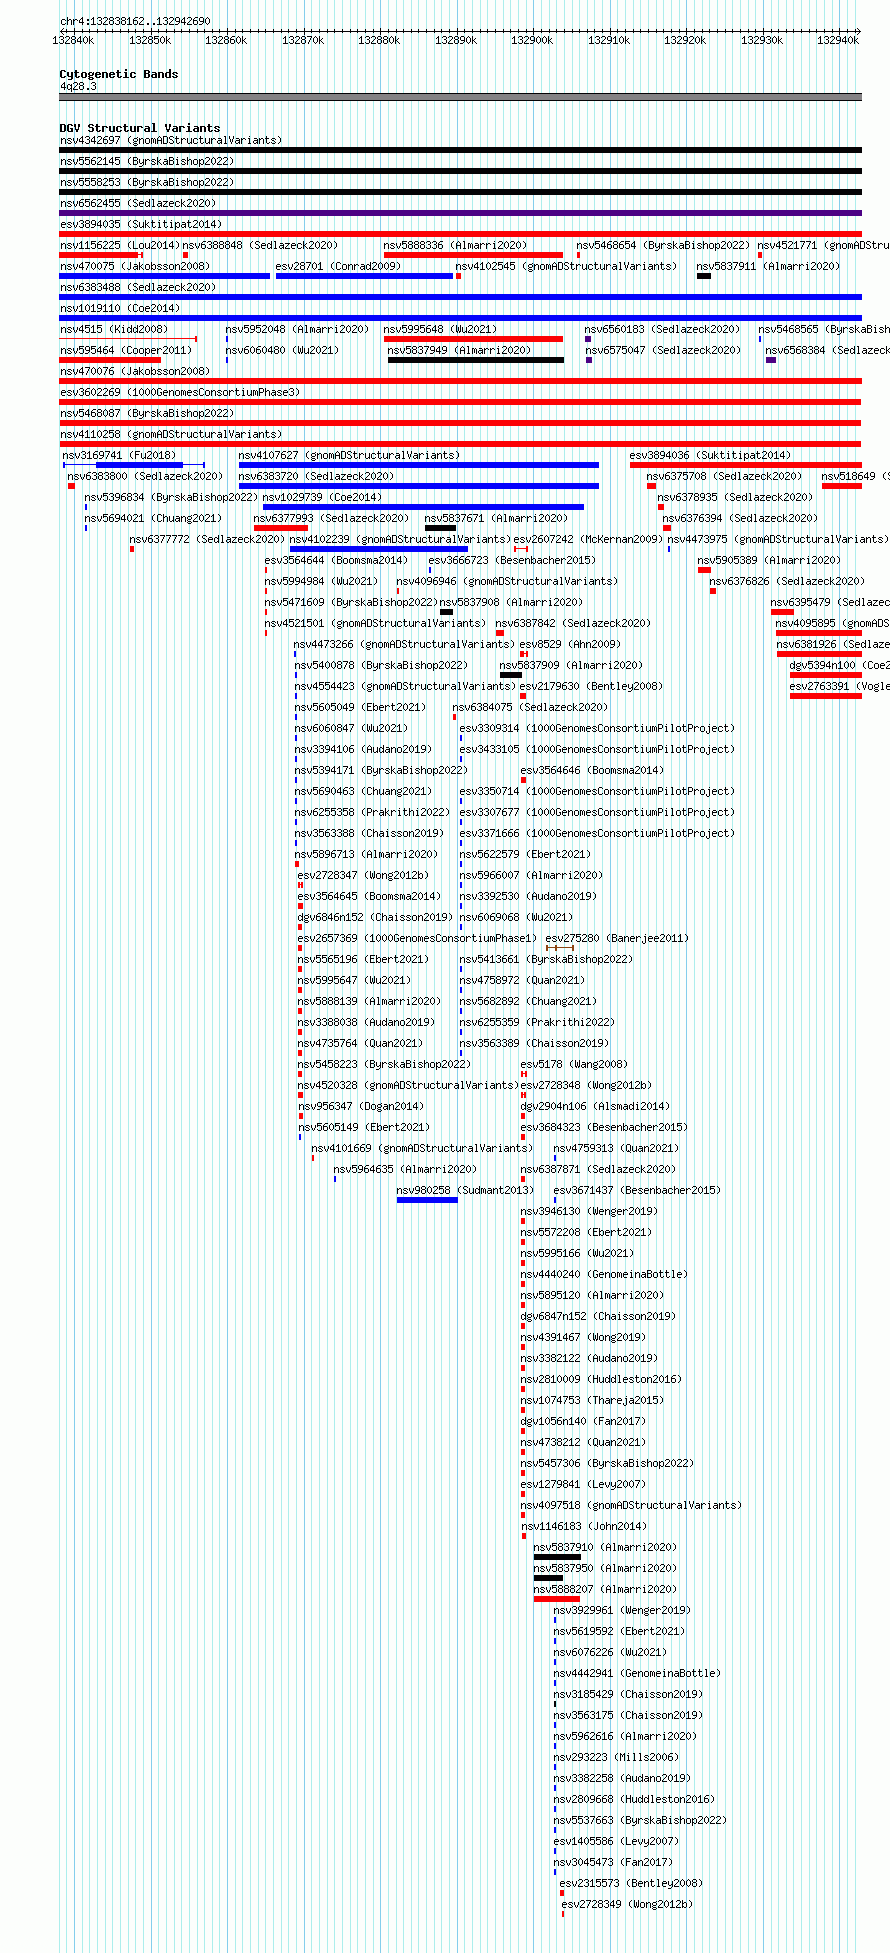Click the nsv5837910 (Almarri2020) label
This screenshot has height=1953, width=890.
(x=605, y=1547)
